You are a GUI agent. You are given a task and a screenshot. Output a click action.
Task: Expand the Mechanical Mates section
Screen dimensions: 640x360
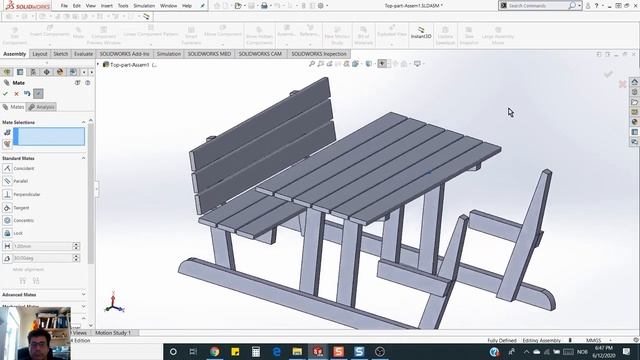click(83, 306)
